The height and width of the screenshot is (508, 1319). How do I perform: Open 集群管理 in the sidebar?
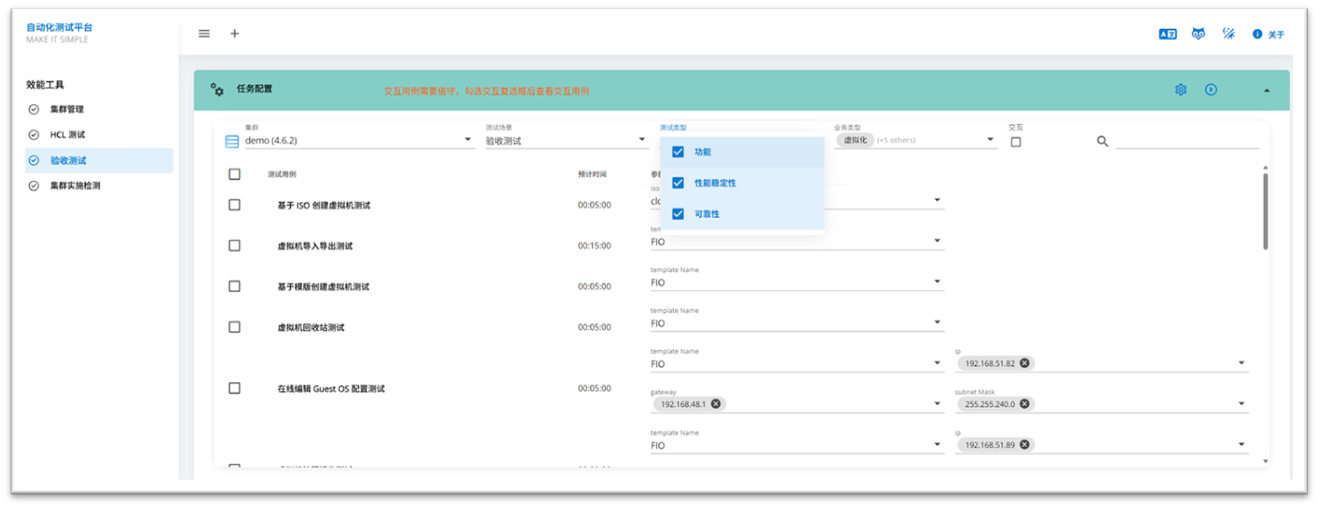click(x=67, y=109)
